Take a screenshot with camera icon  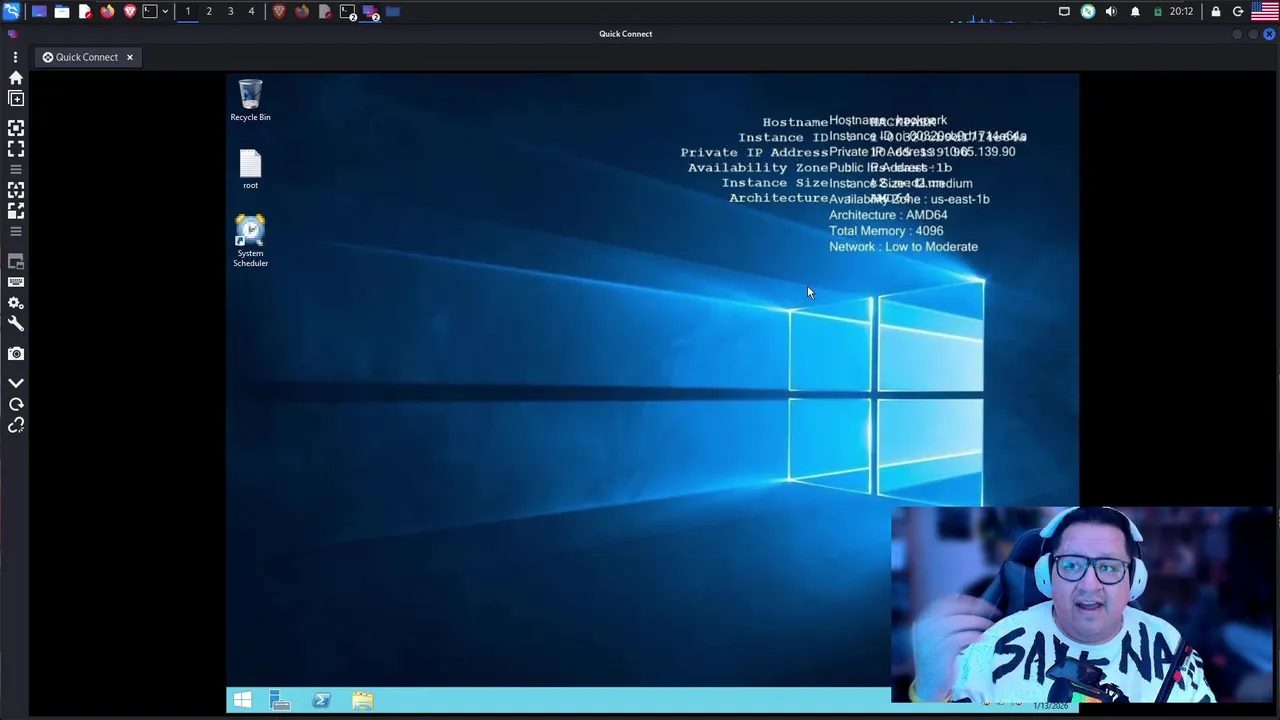pos(16,354)
